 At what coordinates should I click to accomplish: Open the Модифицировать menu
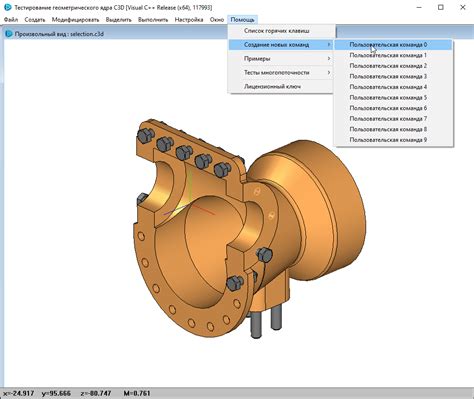tap(75, 20)
